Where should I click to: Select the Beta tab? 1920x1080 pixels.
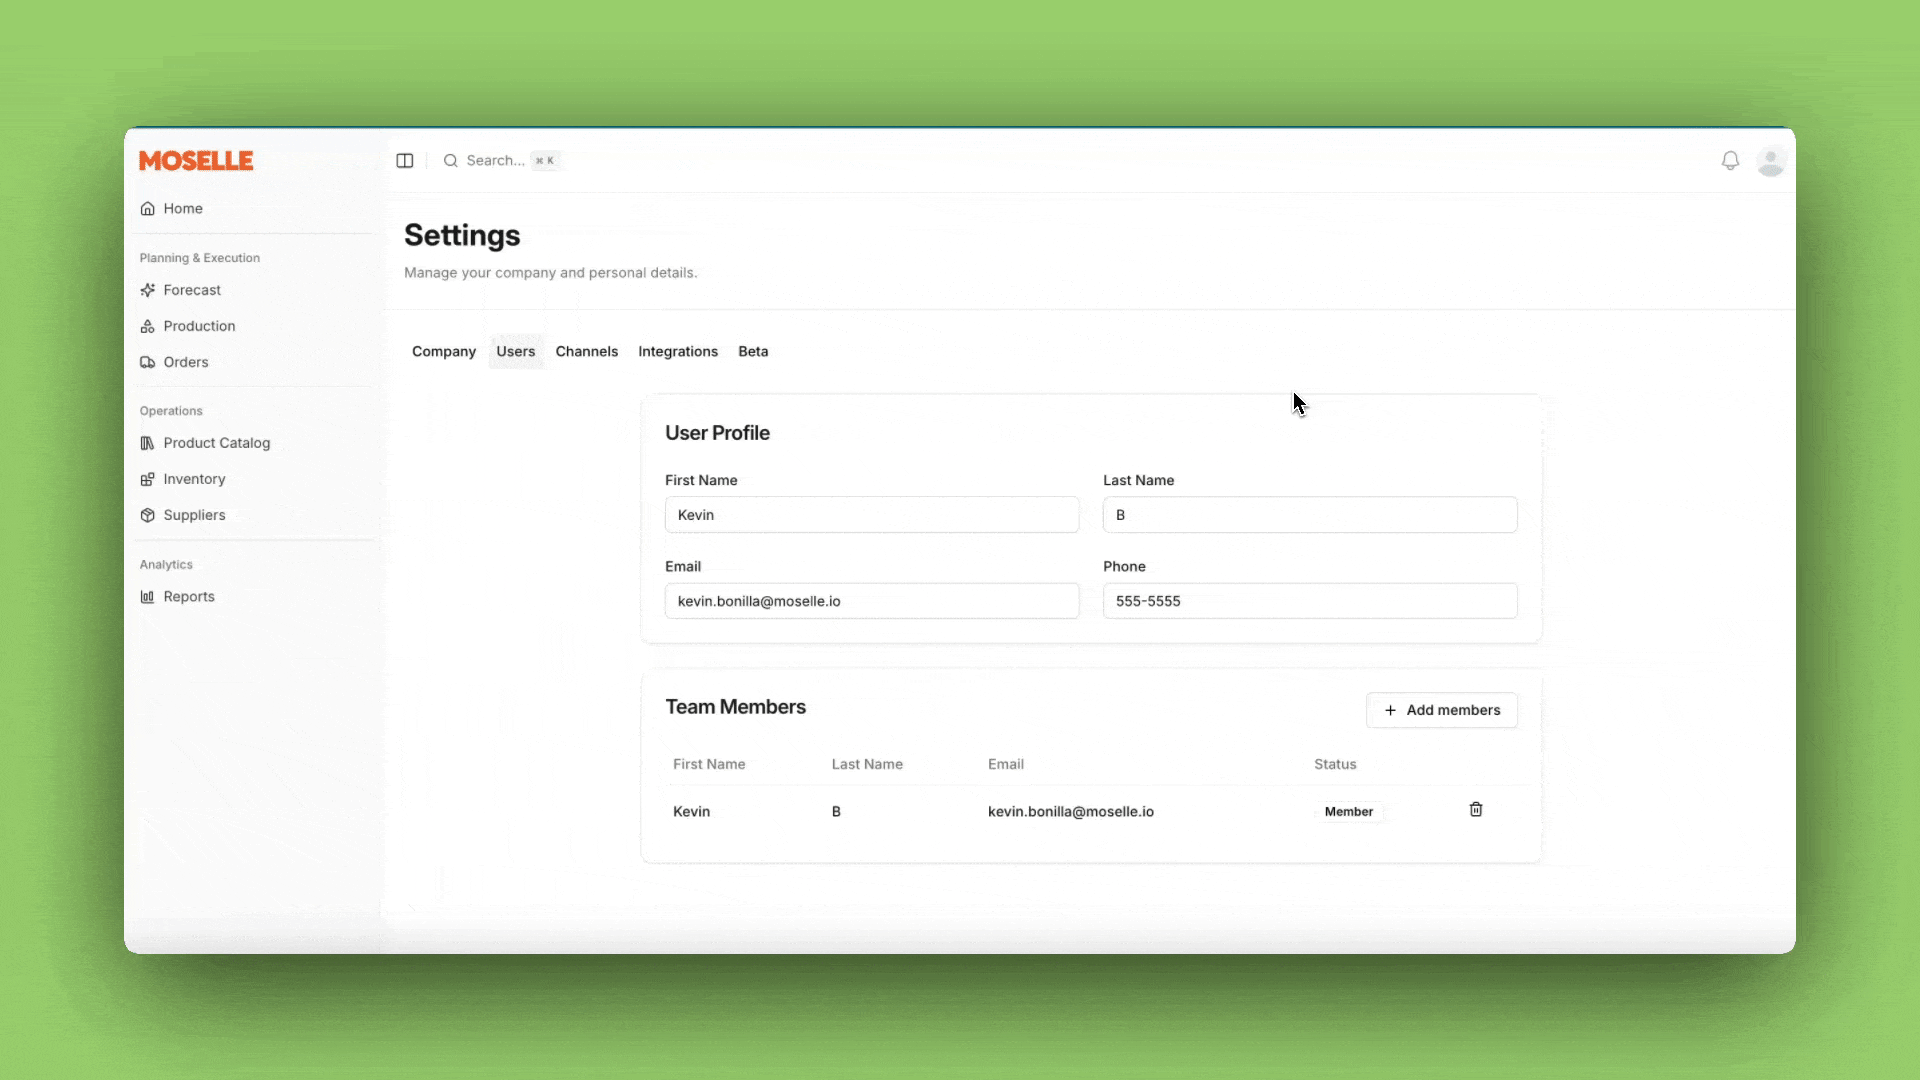click(x=753, y=352)
